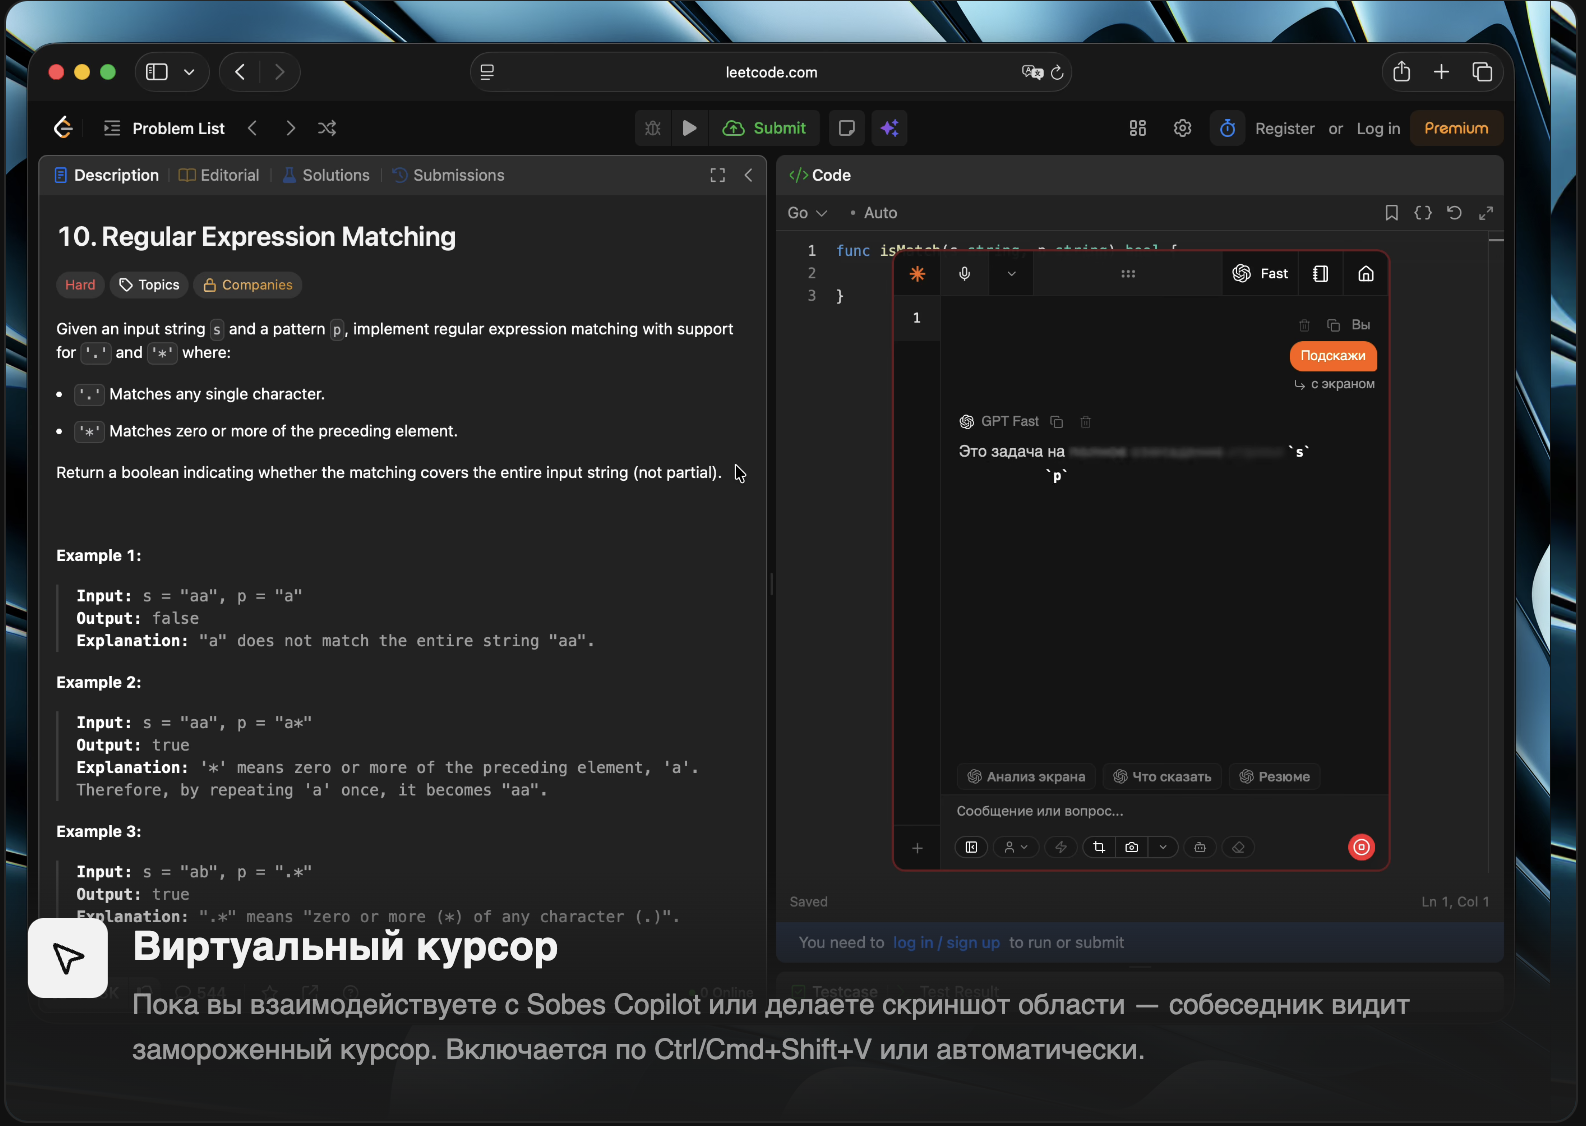Start the timer stopwatch icon
Screen dimensions: 1586x1126
pyautogui.click(x=1228, y=128)
